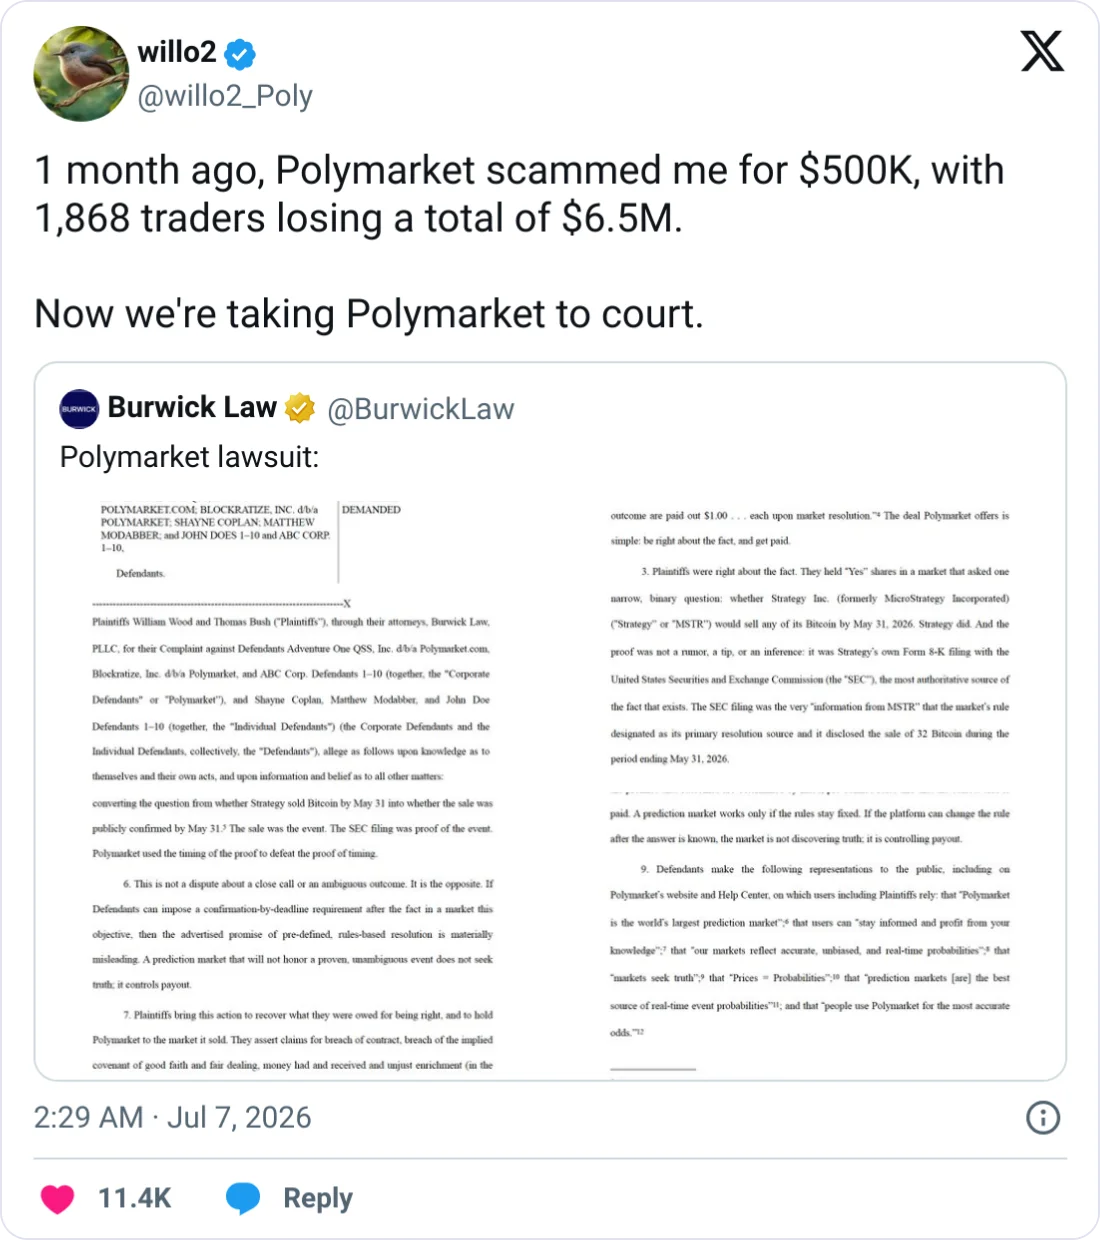Open the tweet info circle icon

pyautogui.click(x=1043, y=1117)
